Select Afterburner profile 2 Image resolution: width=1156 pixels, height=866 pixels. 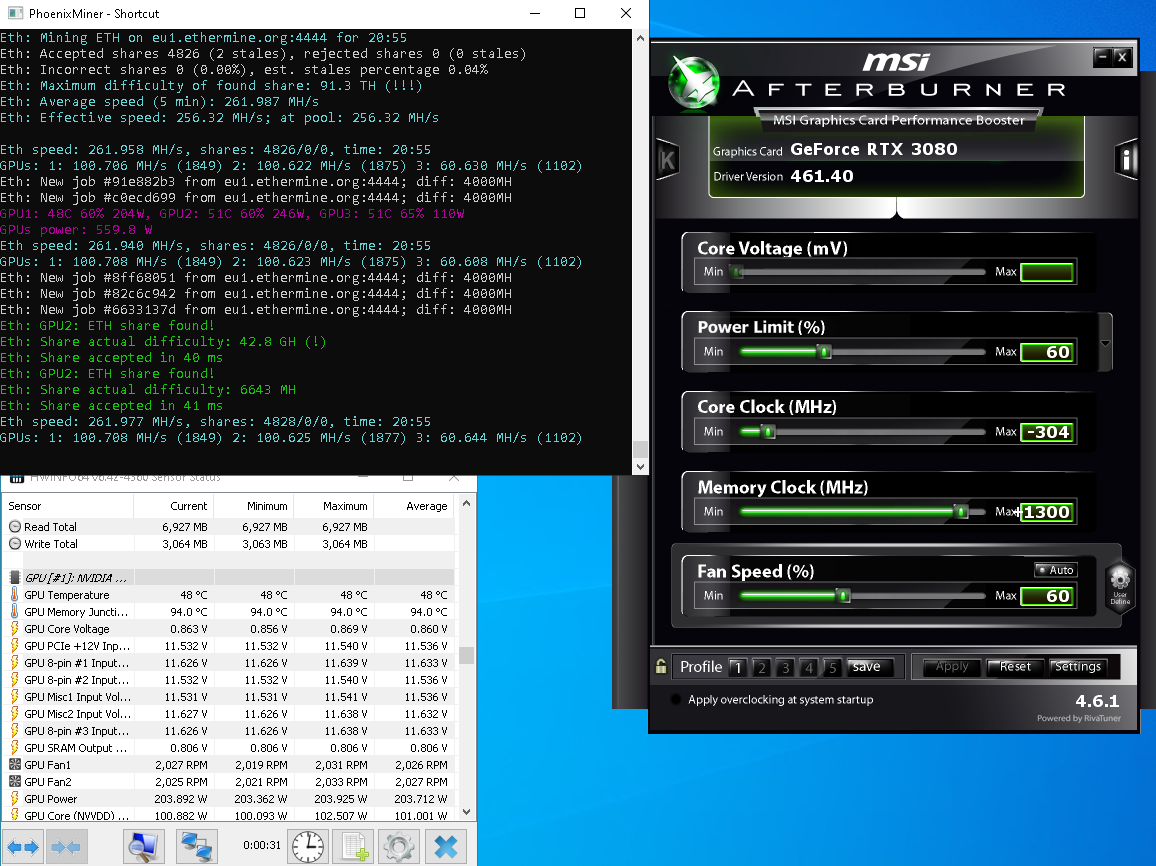[x=762, y=667]
